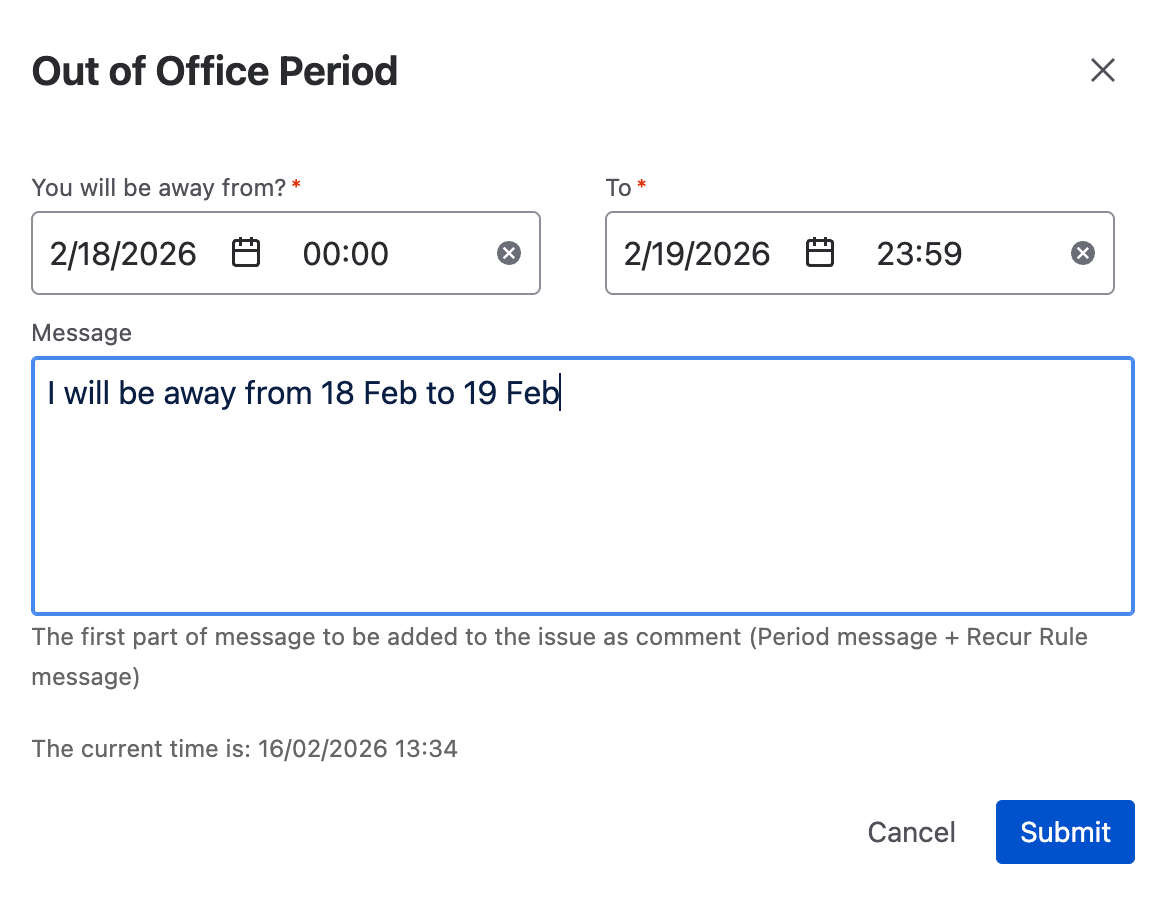Click the "You will be away from?" label
Screen dimensions: 1170x900
tap(159, 188)
